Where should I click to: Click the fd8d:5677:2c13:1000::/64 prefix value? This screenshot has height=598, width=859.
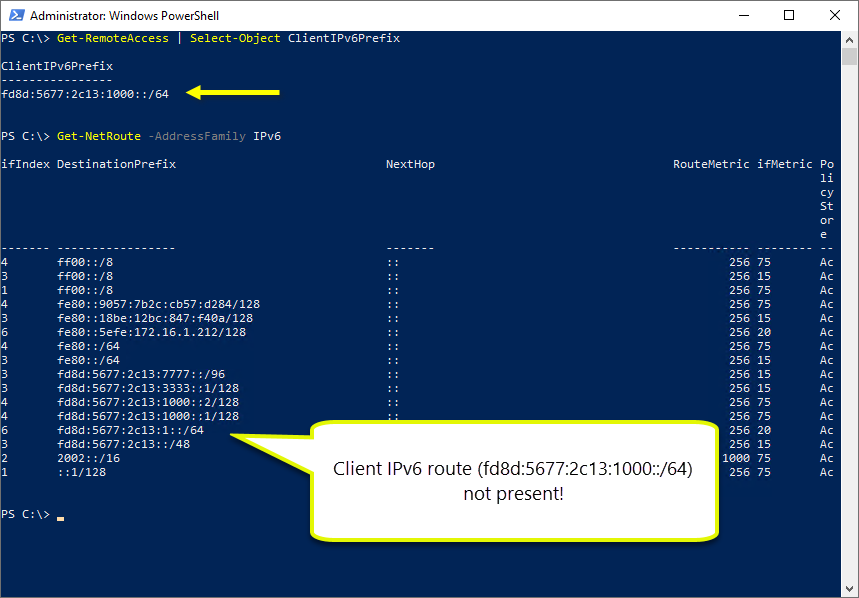pyautogui.click(x=83, y=92)
